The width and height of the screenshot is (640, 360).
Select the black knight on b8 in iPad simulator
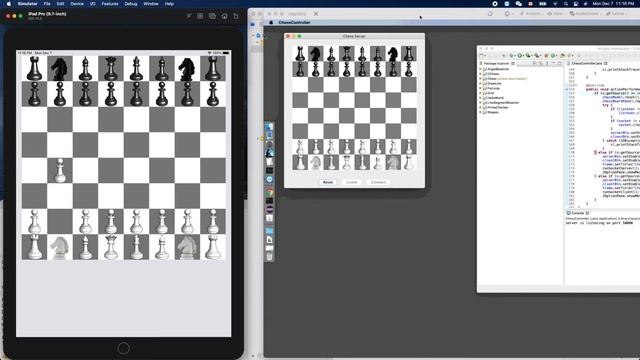click(60, 69)
